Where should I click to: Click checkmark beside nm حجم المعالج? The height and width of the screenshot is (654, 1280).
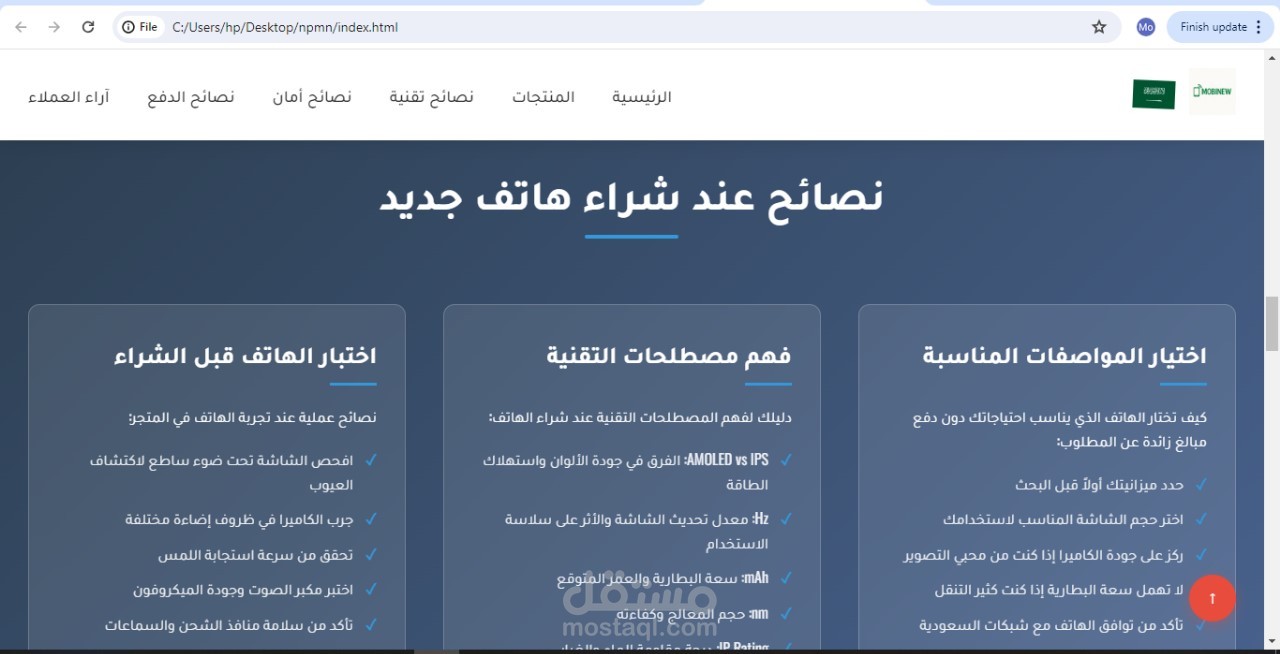coord(786,612)
